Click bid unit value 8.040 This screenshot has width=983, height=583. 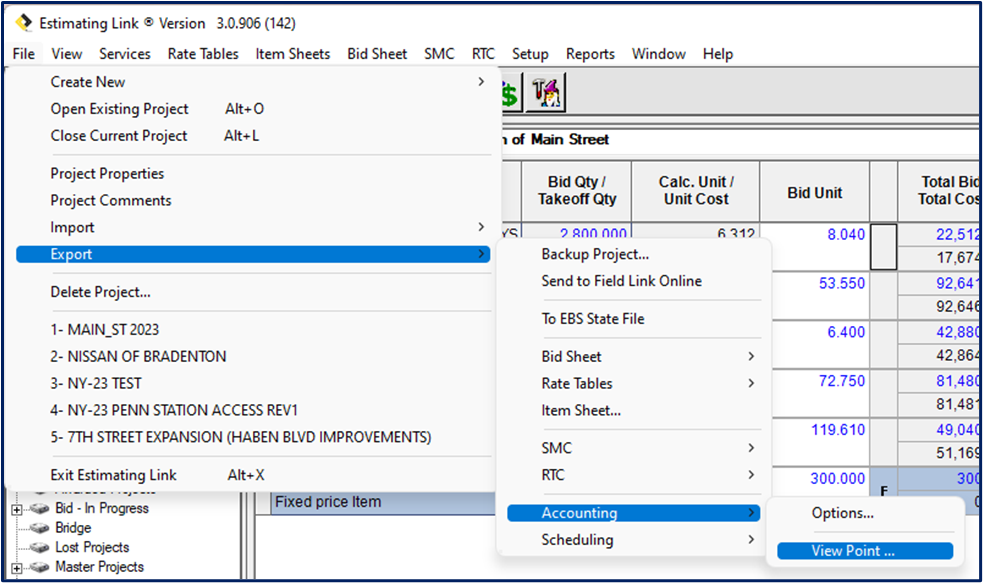846,234
